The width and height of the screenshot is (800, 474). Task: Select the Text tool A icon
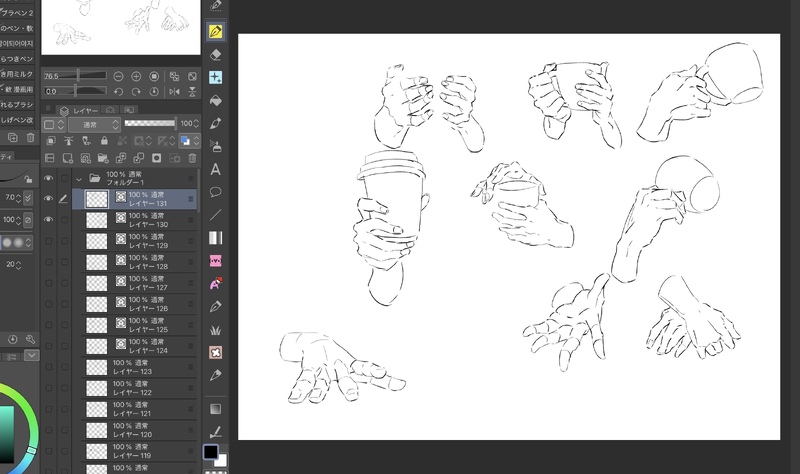[215, 169]
